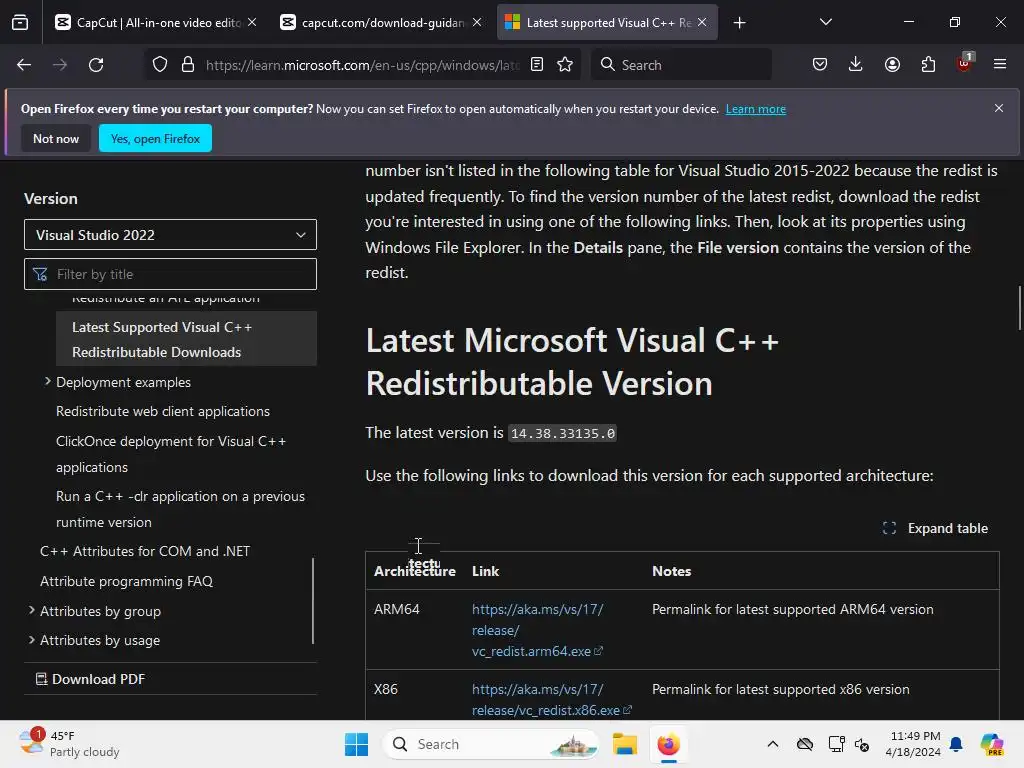Click the URL address bar
1024x768 pixels.
[362, 65]
